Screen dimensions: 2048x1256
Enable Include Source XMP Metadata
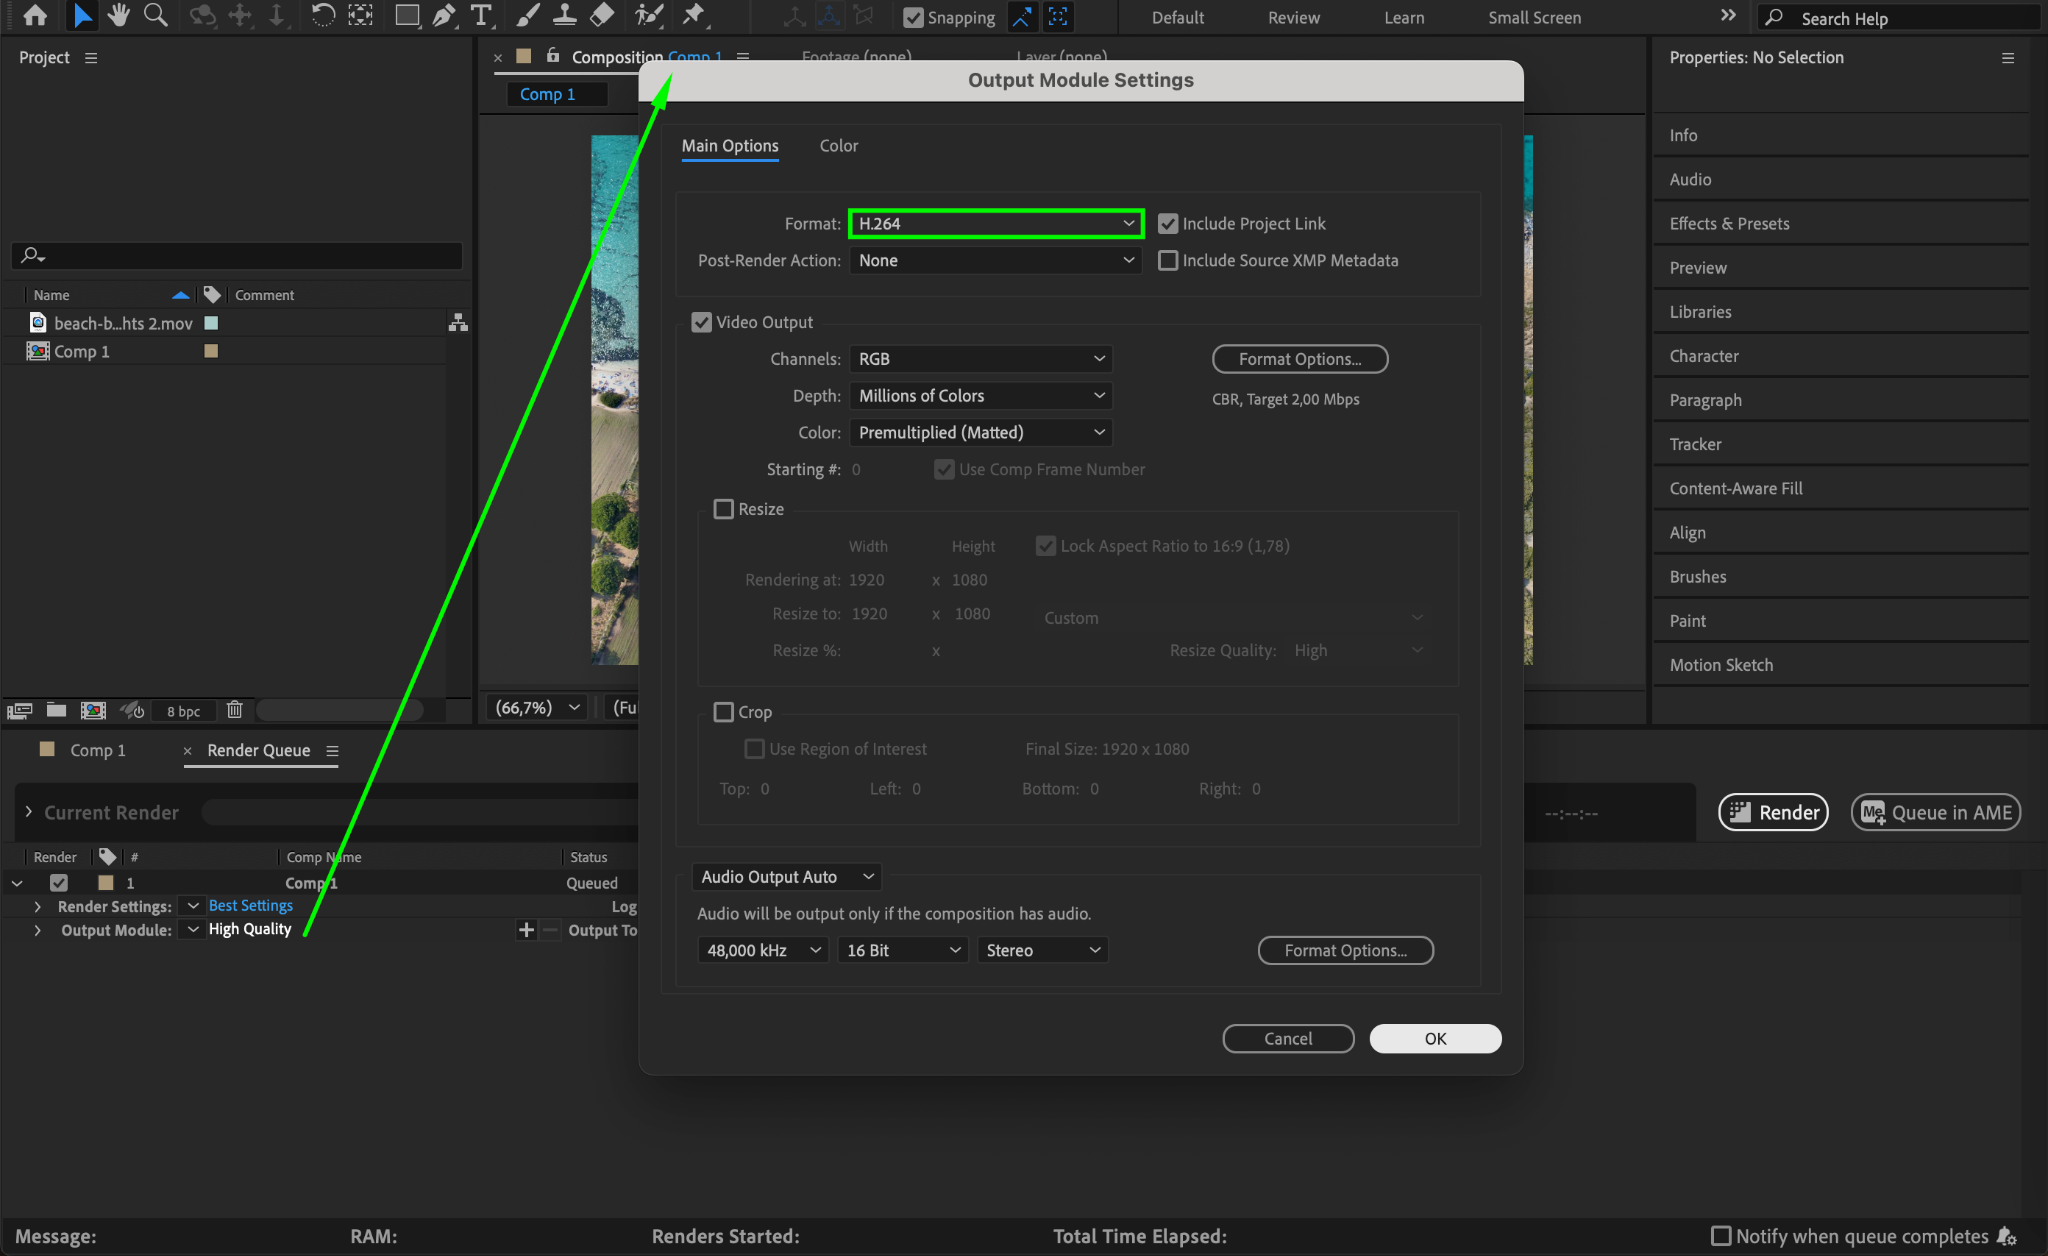point(1168,261)
